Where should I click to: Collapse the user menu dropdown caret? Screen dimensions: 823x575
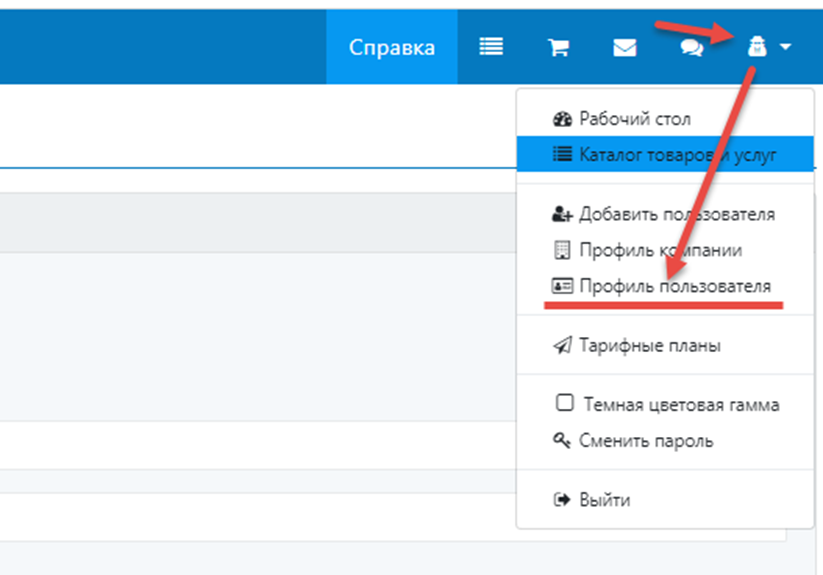(786, 47)
